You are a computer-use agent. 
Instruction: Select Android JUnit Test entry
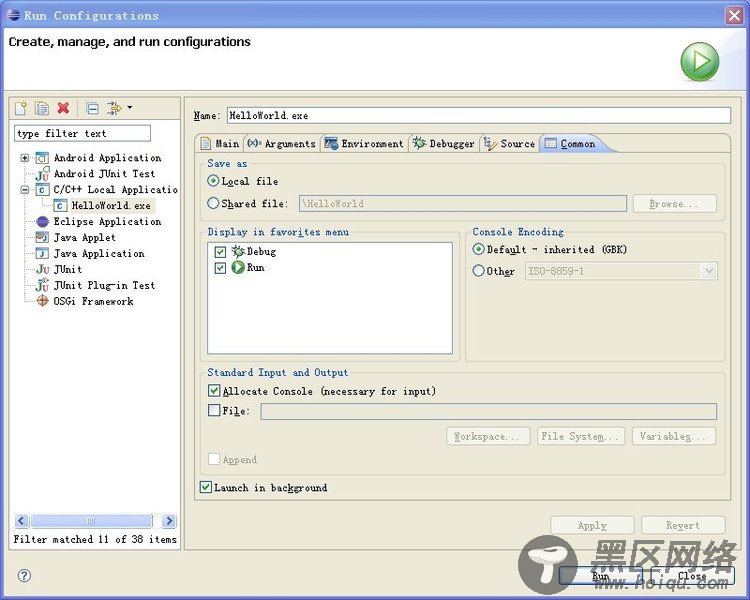(x=104, y=174)
